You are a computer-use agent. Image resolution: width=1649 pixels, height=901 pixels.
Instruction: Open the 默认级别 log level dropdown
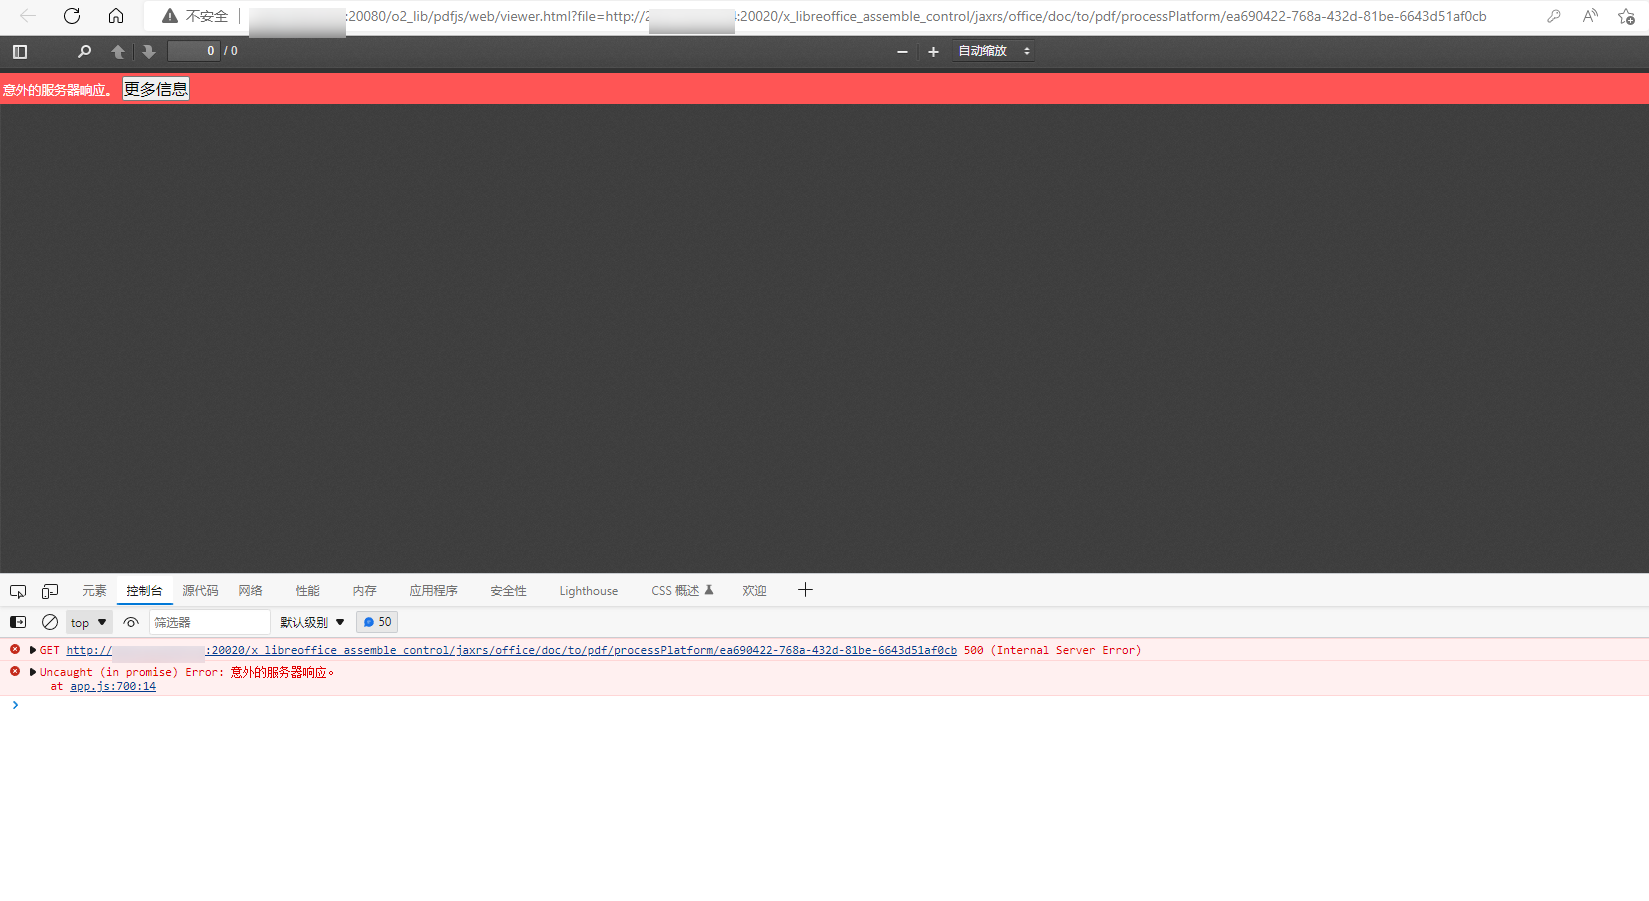312,622
